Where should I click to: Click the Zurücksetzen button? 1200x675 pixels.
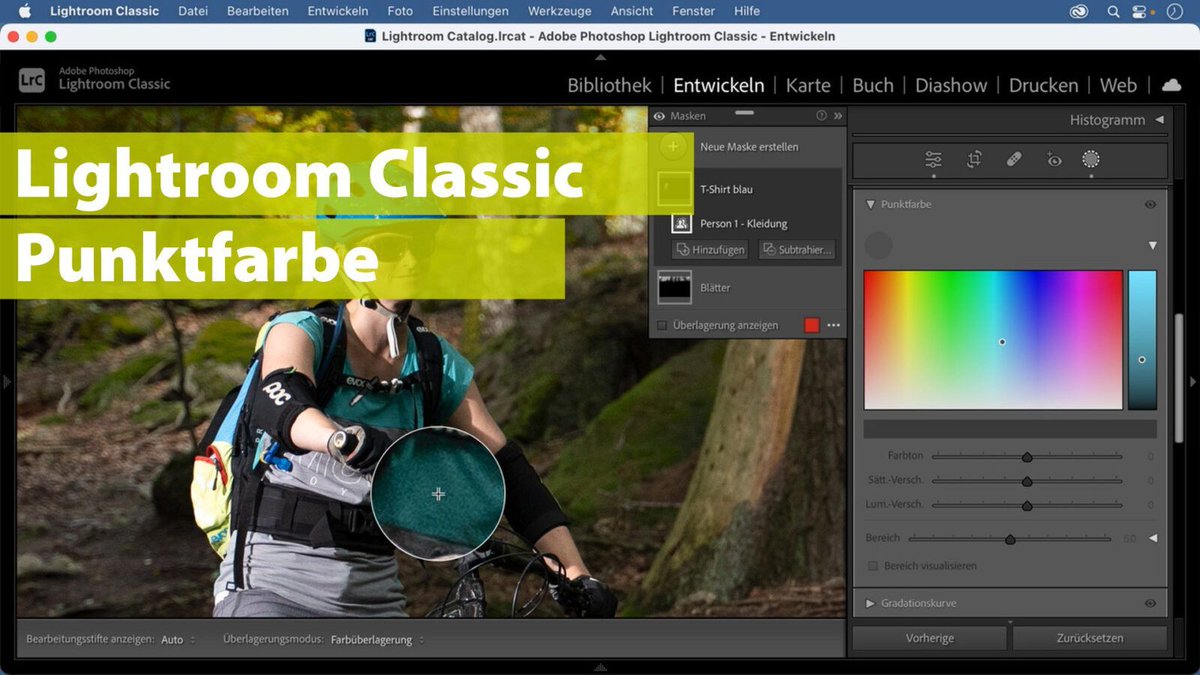pyautogui.click(x=1089, y=638)
